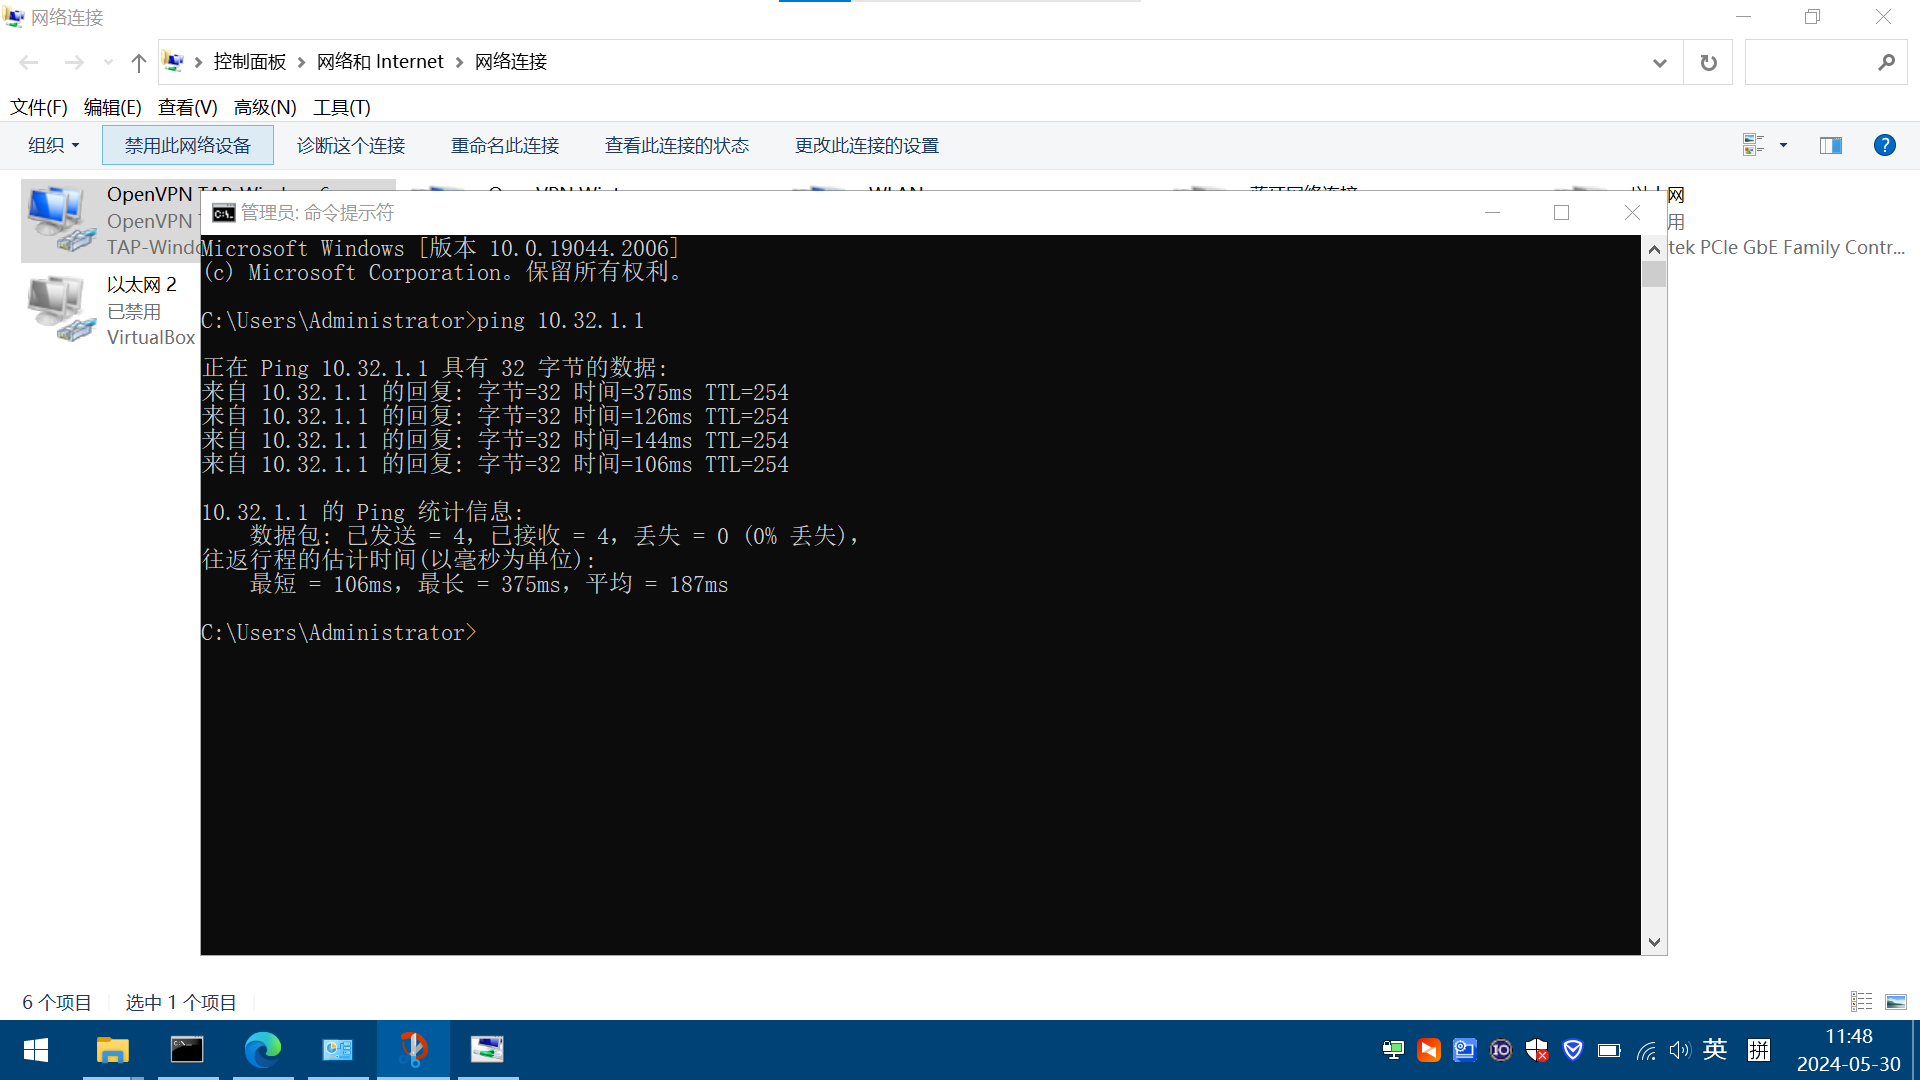The height and width of the screenshot is (1080, 1920).
Task: Click 诊断这个连接 button
Action: (350, 145)
